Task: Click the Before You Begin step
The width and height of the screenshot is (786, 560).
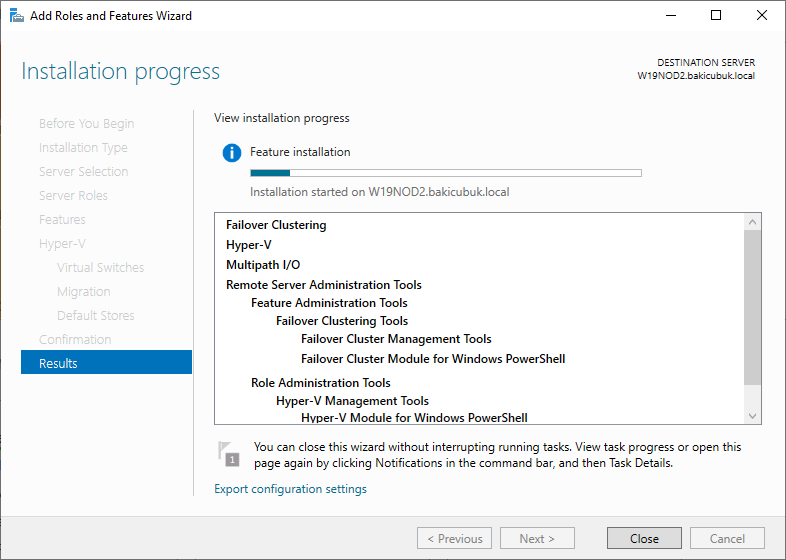Action: [86, 123]
